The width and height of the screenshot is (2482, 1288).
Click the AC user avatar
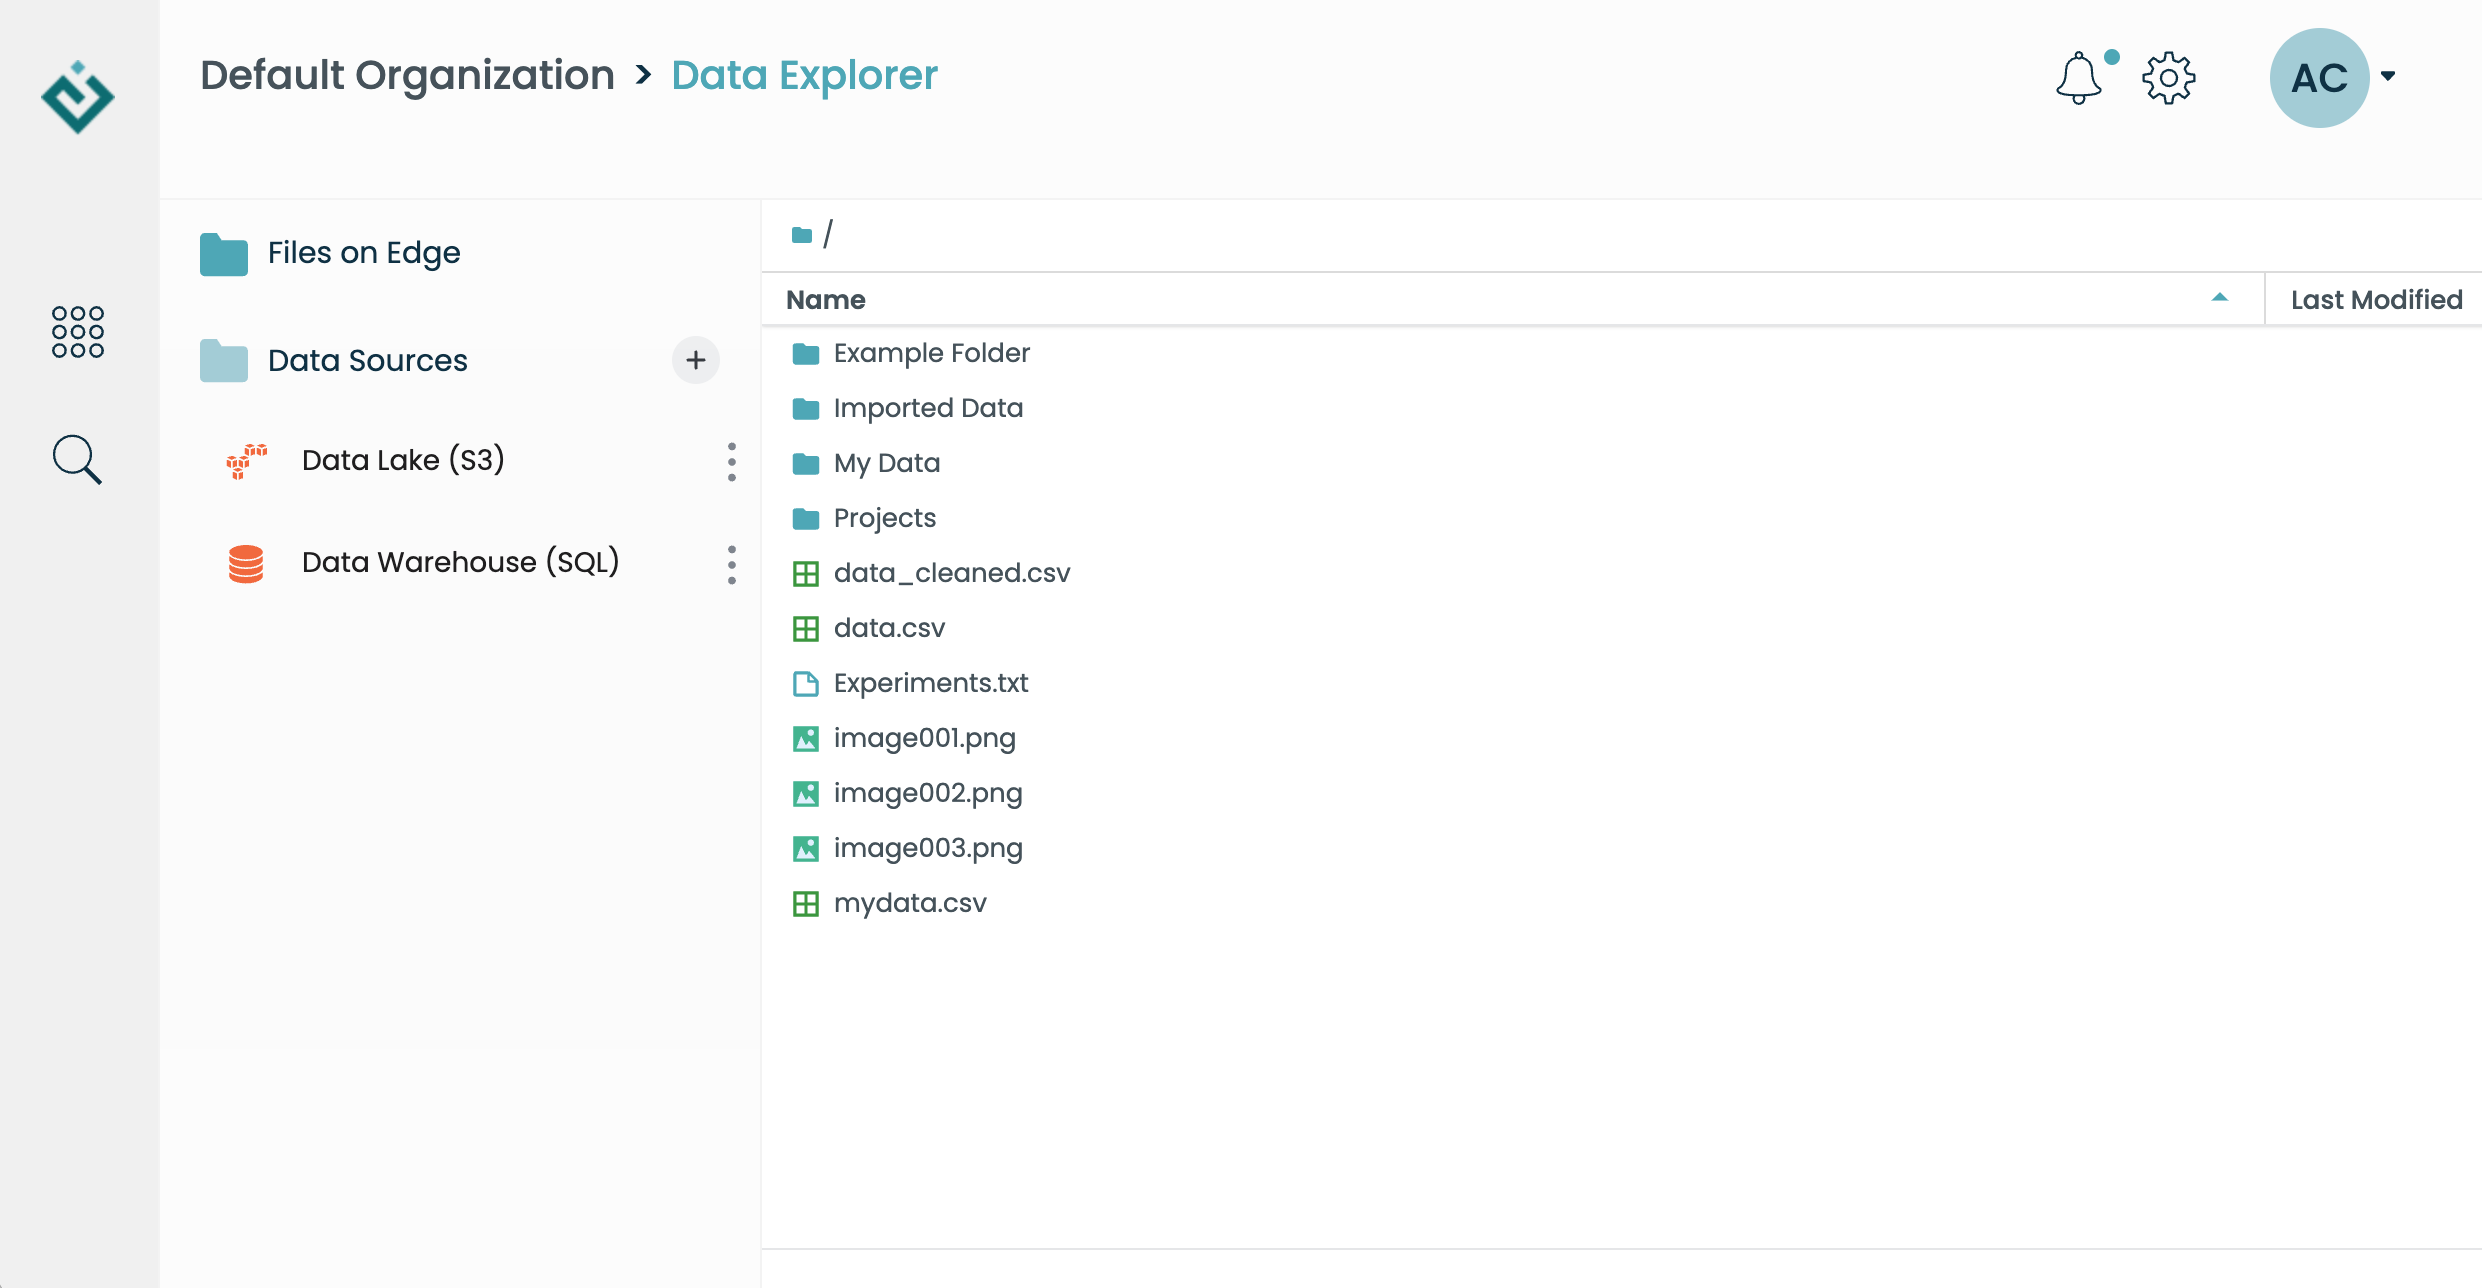[x=2319, y=78]
